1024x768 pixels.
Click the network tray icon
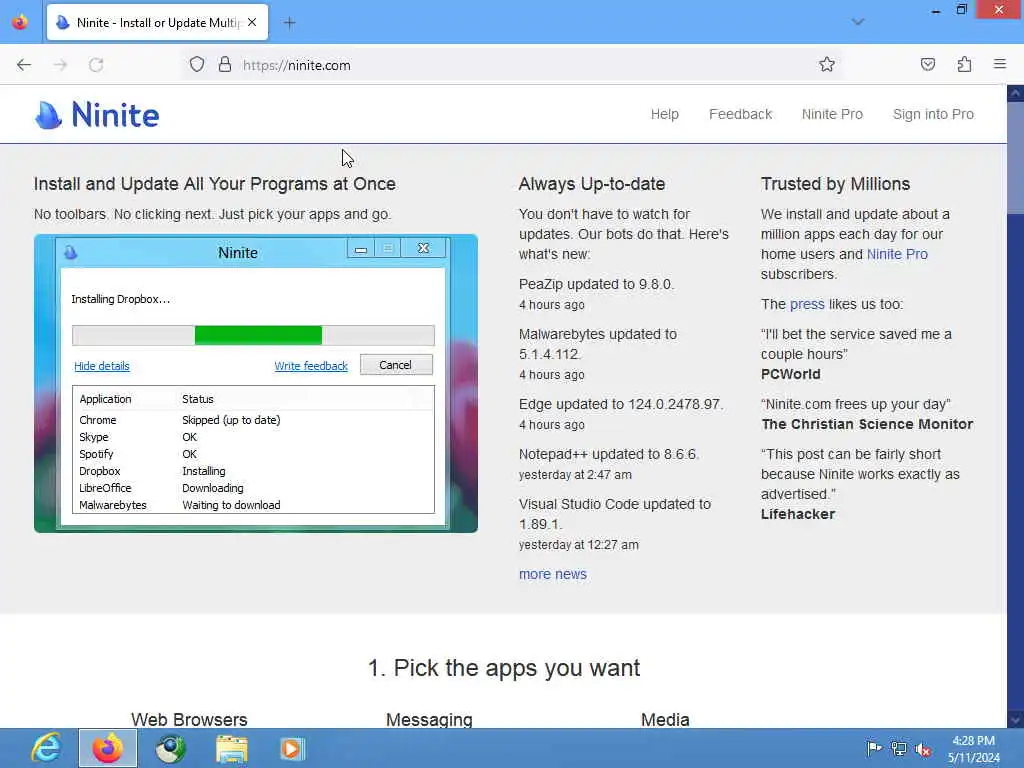[x=899, y=748]
